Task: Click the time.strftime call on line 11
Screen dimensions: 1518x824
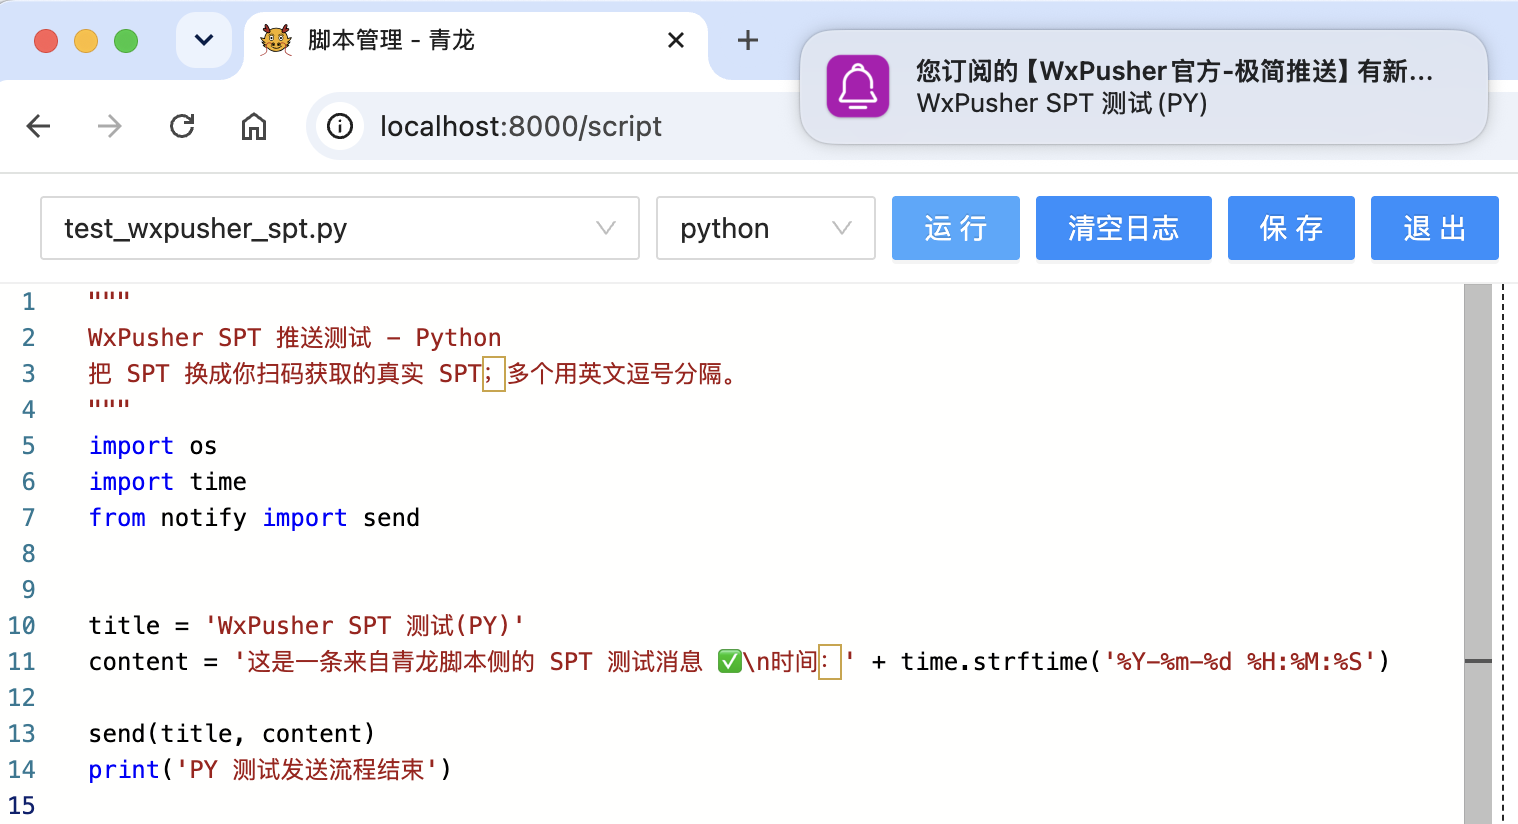Action: coord(1145,662)
